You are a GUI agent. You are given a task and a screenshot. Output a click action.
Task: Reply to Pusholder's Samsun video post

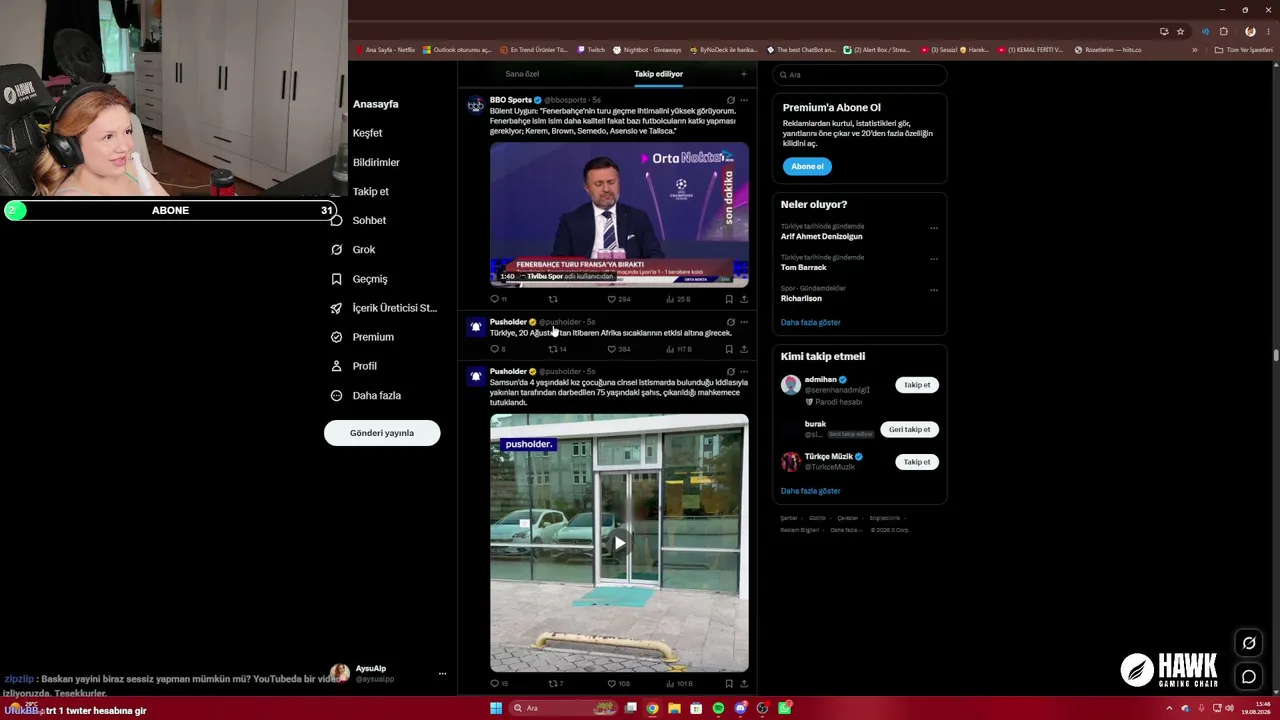coord(494,684)
